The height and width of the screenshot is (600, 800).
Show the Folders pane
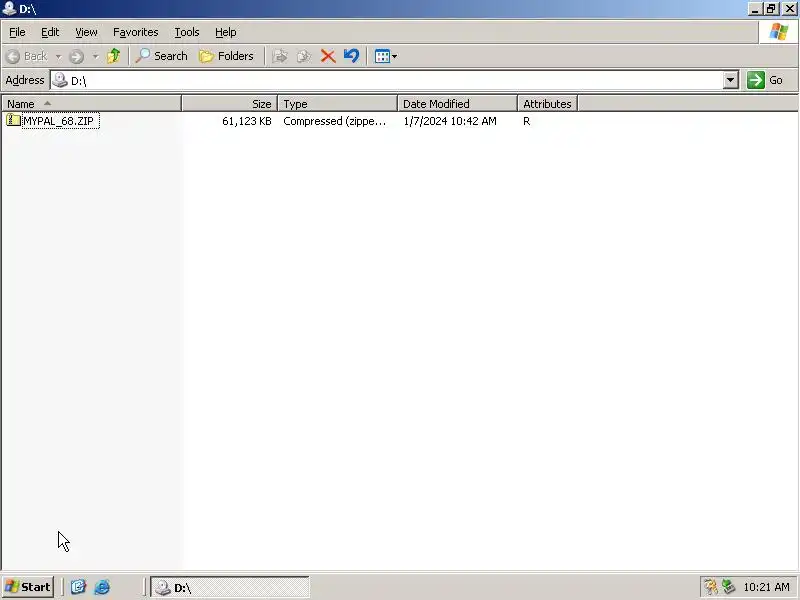[226, 56]
